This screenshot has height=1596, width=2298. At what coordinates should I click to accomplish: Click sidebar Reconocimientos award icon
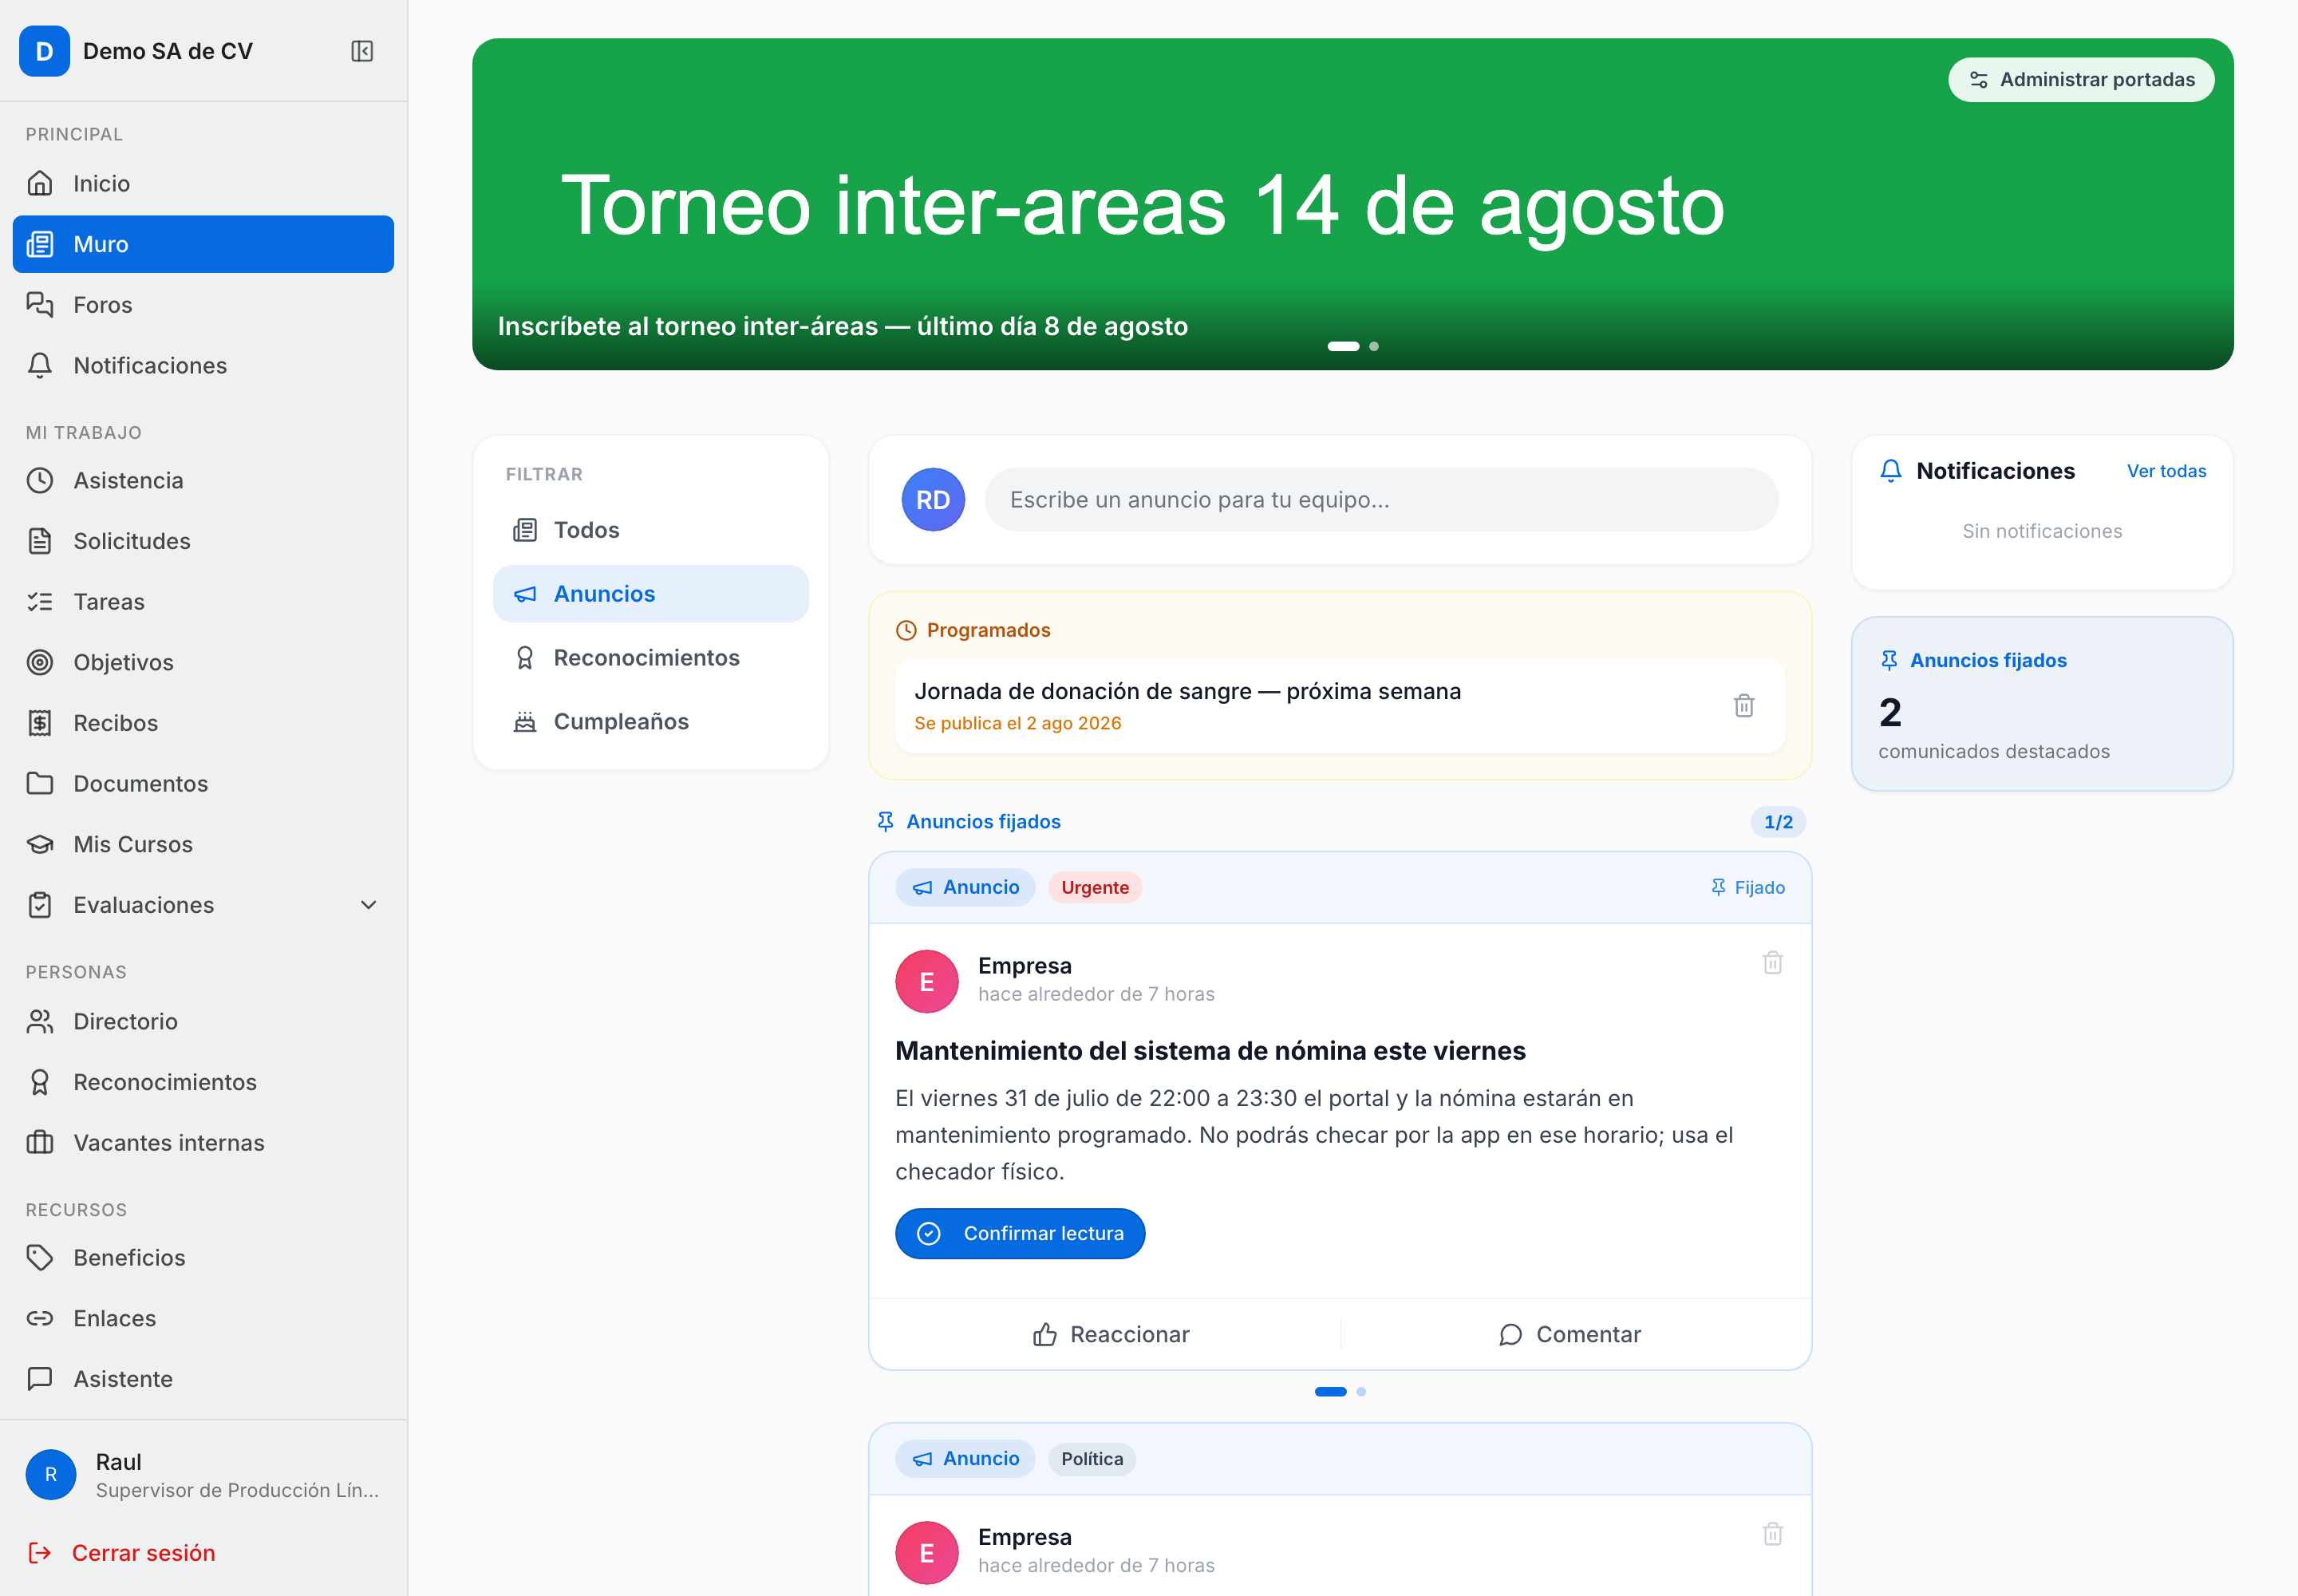[40, 1082]
